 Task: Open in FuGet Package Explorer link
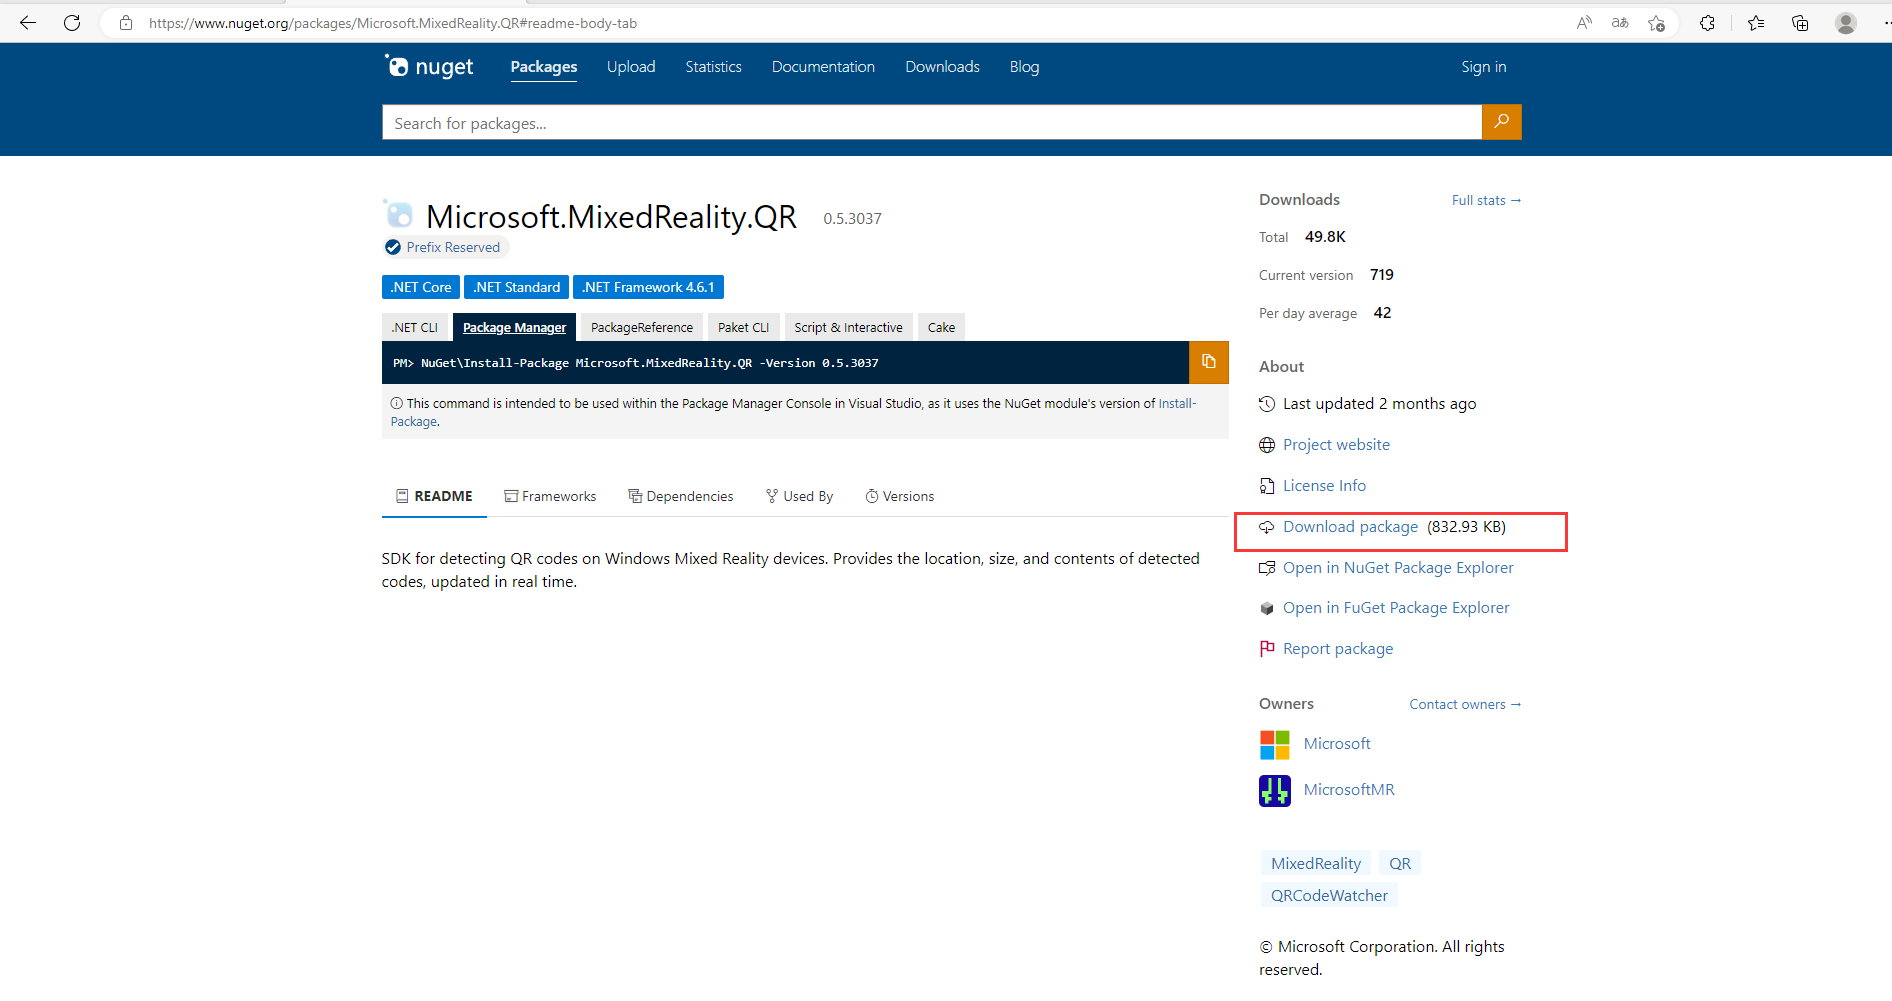1396,608
